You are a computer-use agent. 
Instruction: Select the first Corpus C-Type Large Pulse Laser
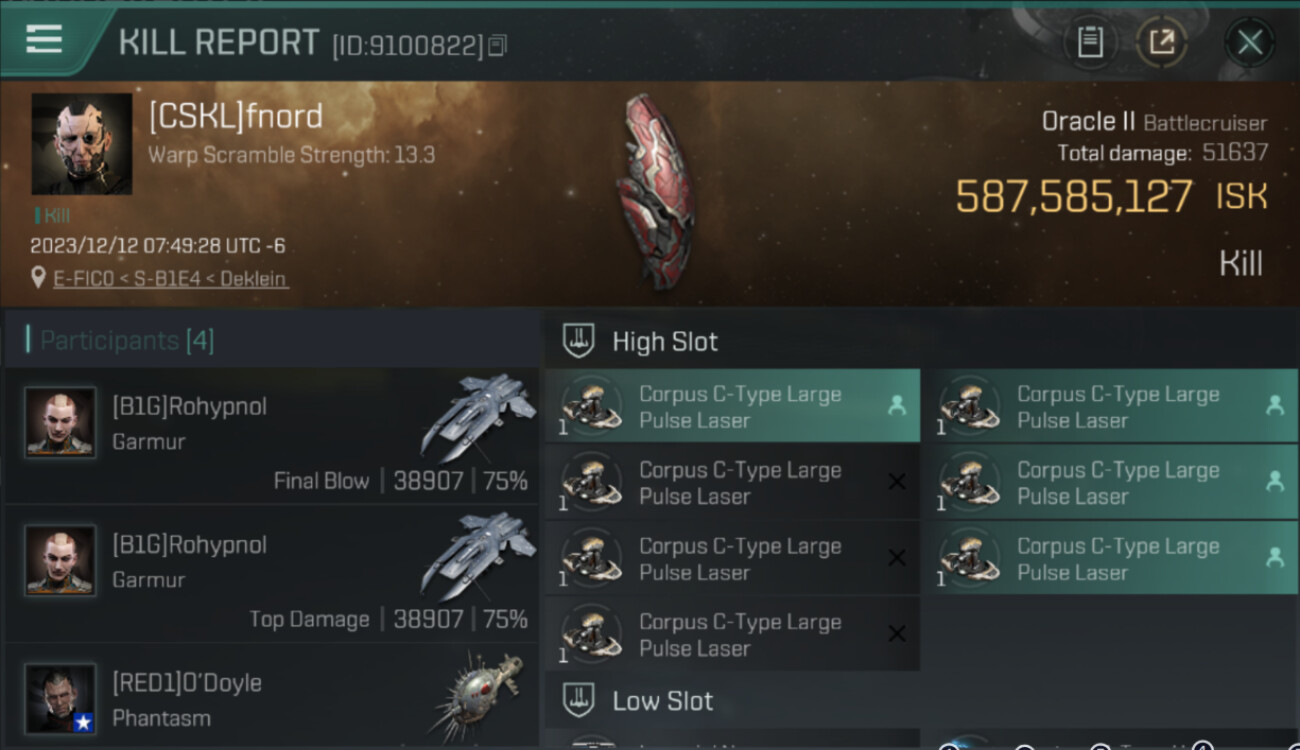[x=732, y=407]
